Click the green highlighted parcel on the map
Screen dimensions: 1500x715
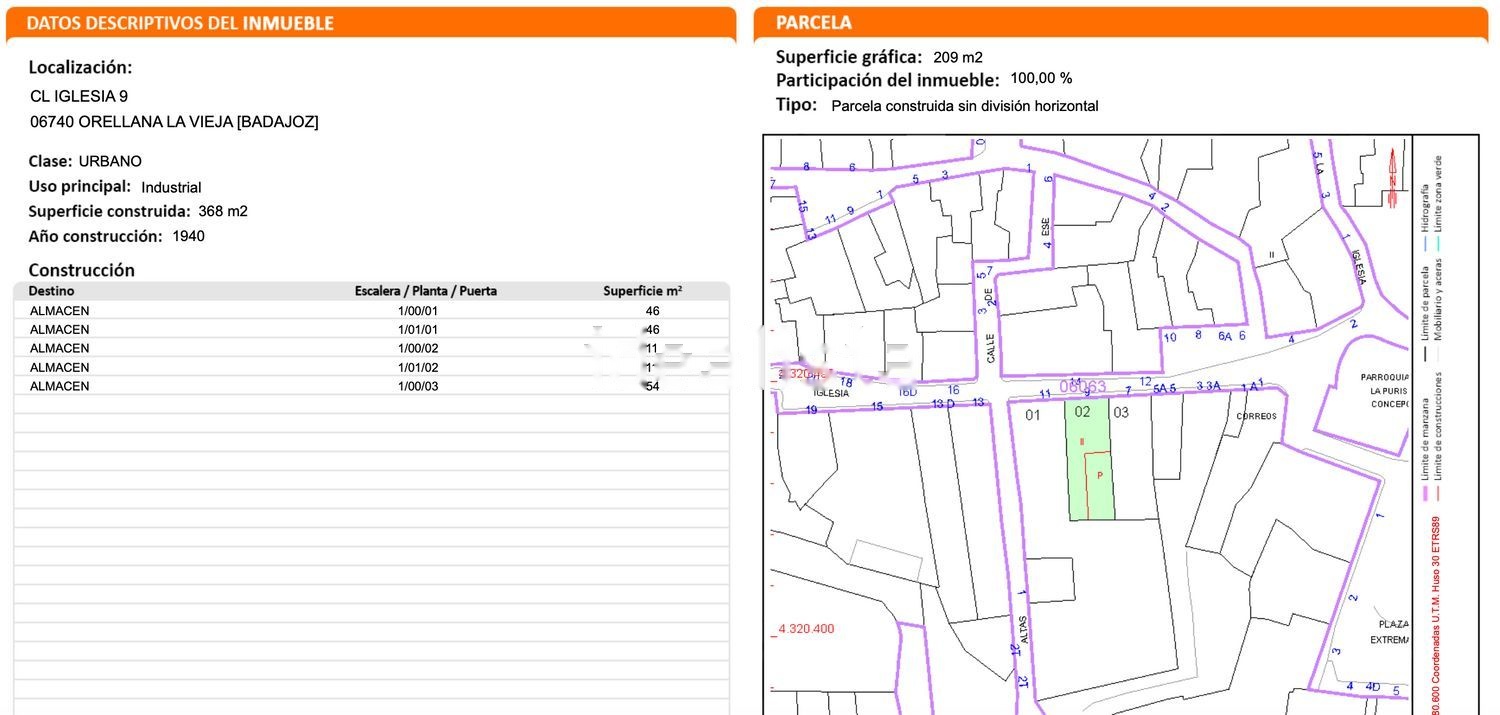[1091, 460]
